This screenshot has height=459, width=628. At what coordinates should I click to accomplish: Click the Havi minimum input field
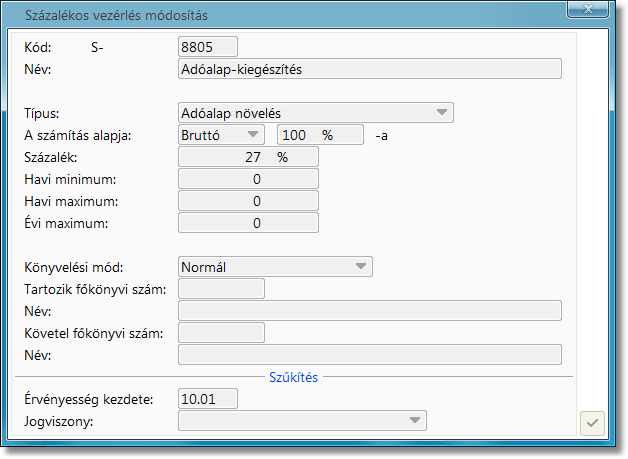(x=248, y=179)
